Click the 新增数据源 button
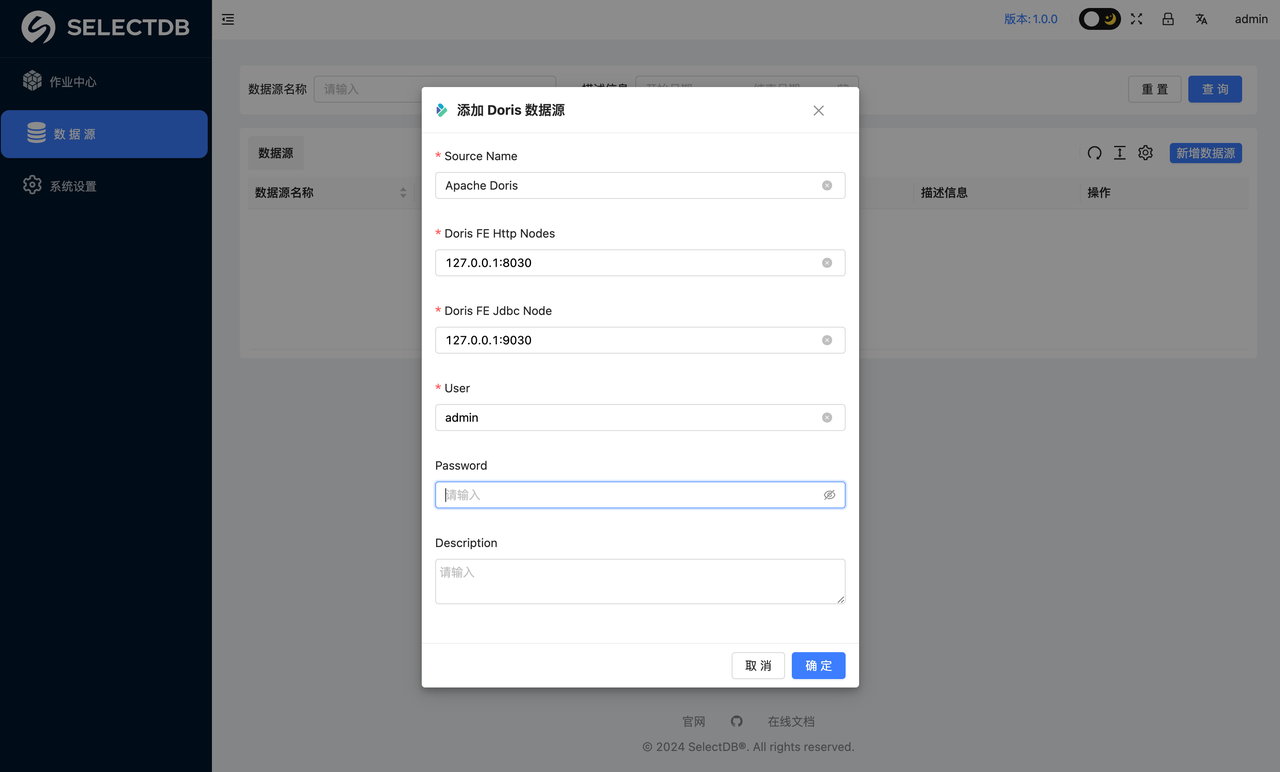 1206,153
